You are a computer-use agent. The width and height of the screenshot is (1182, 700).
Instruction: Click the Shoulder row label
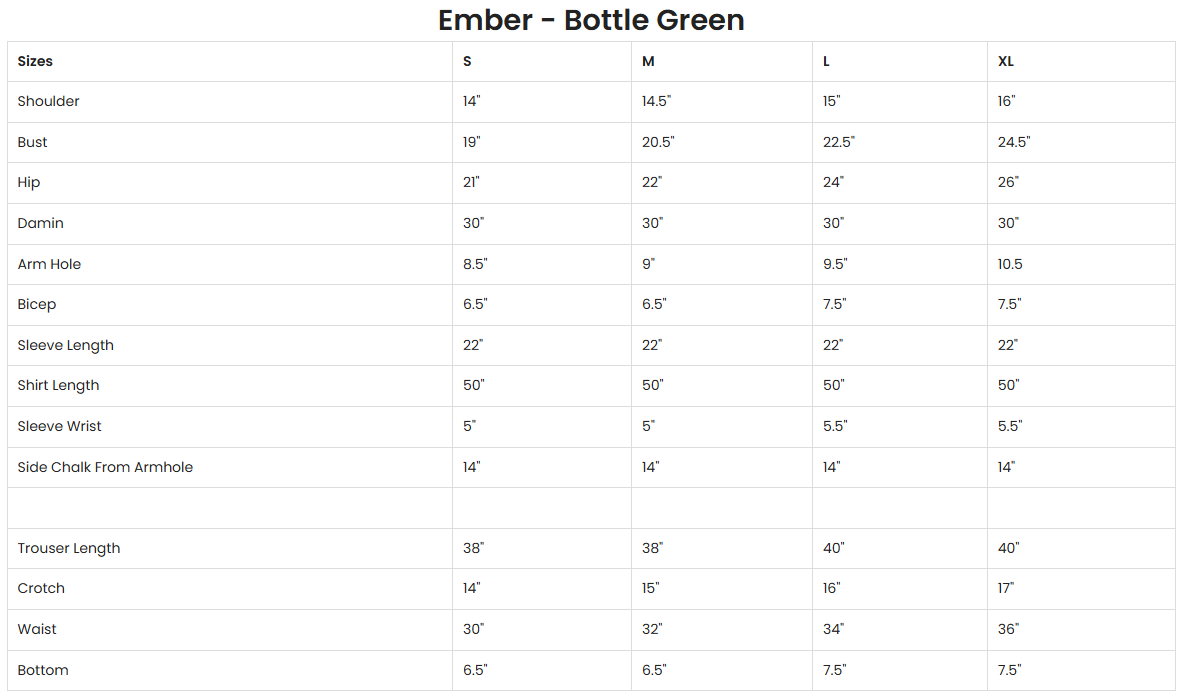(48, 101)
